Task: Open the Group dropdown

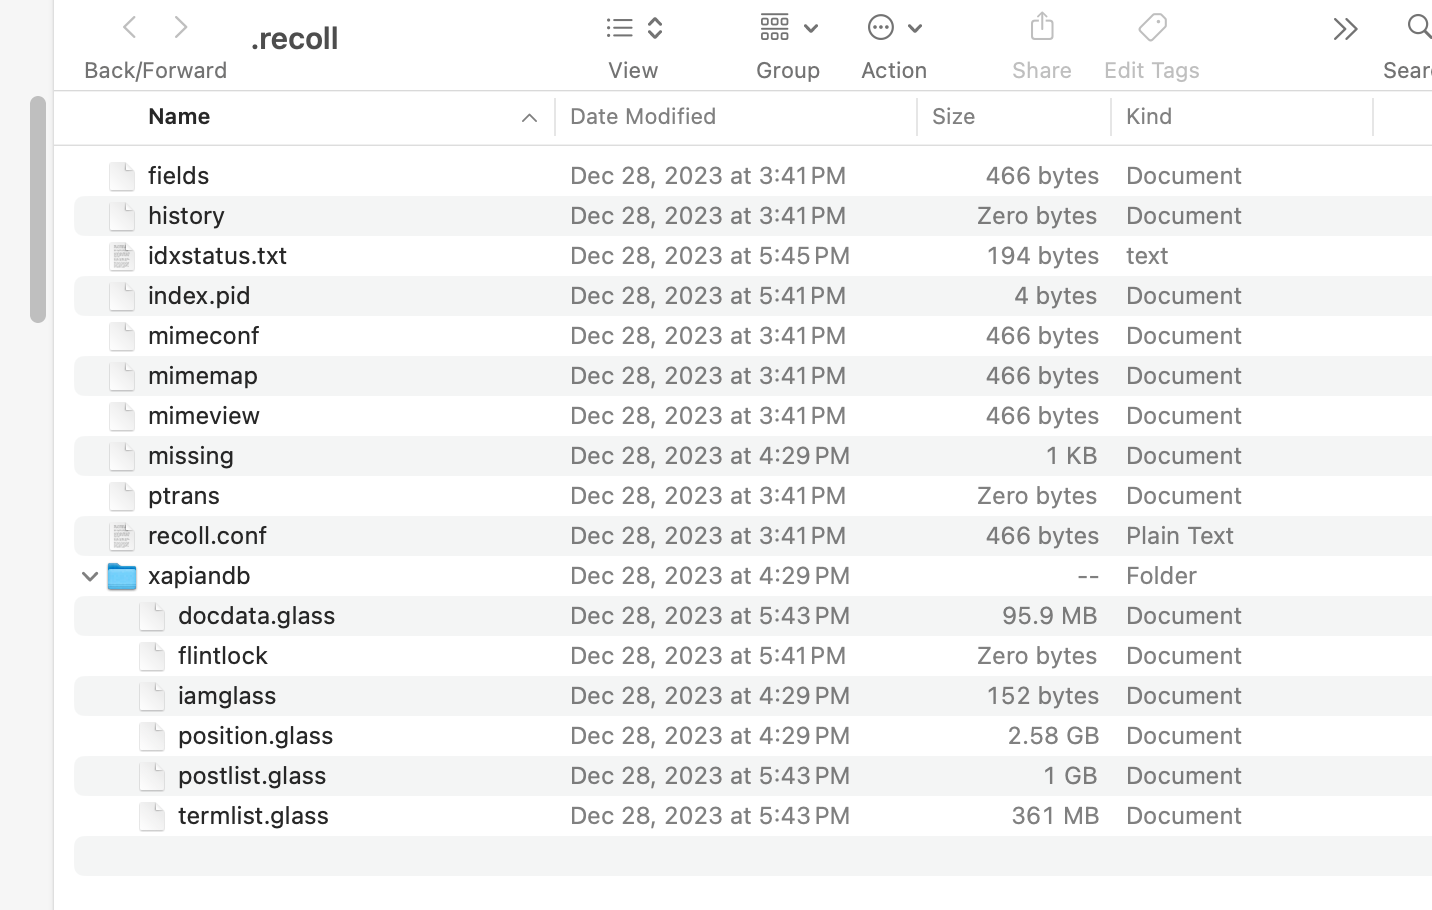Action: [x=788, y=28]
